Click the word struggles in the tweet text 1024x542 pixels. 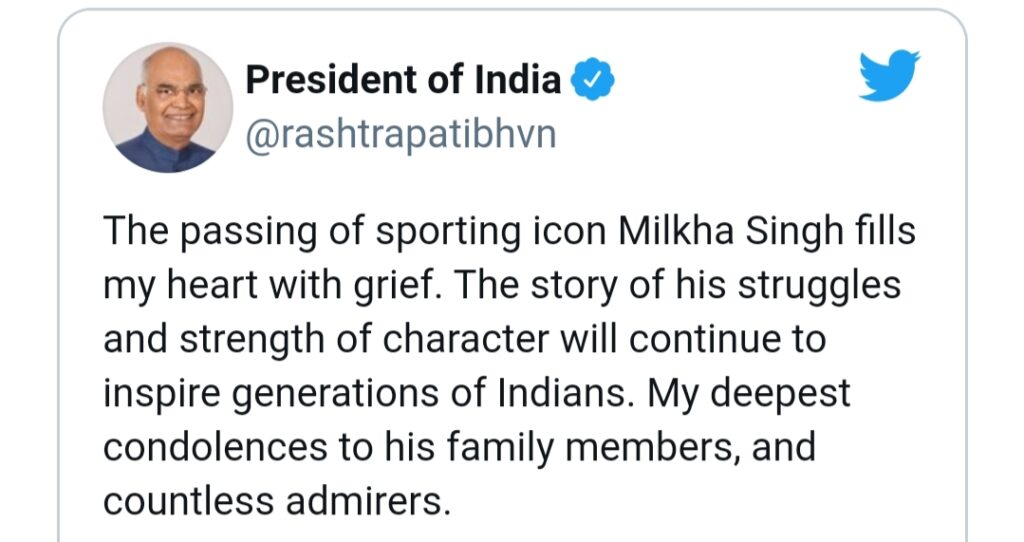[820, 285]
